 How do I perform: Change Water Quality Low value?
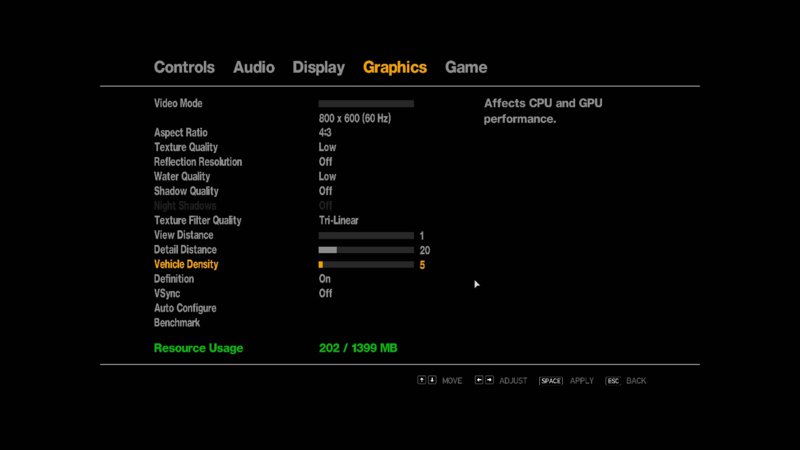point(327,177)
